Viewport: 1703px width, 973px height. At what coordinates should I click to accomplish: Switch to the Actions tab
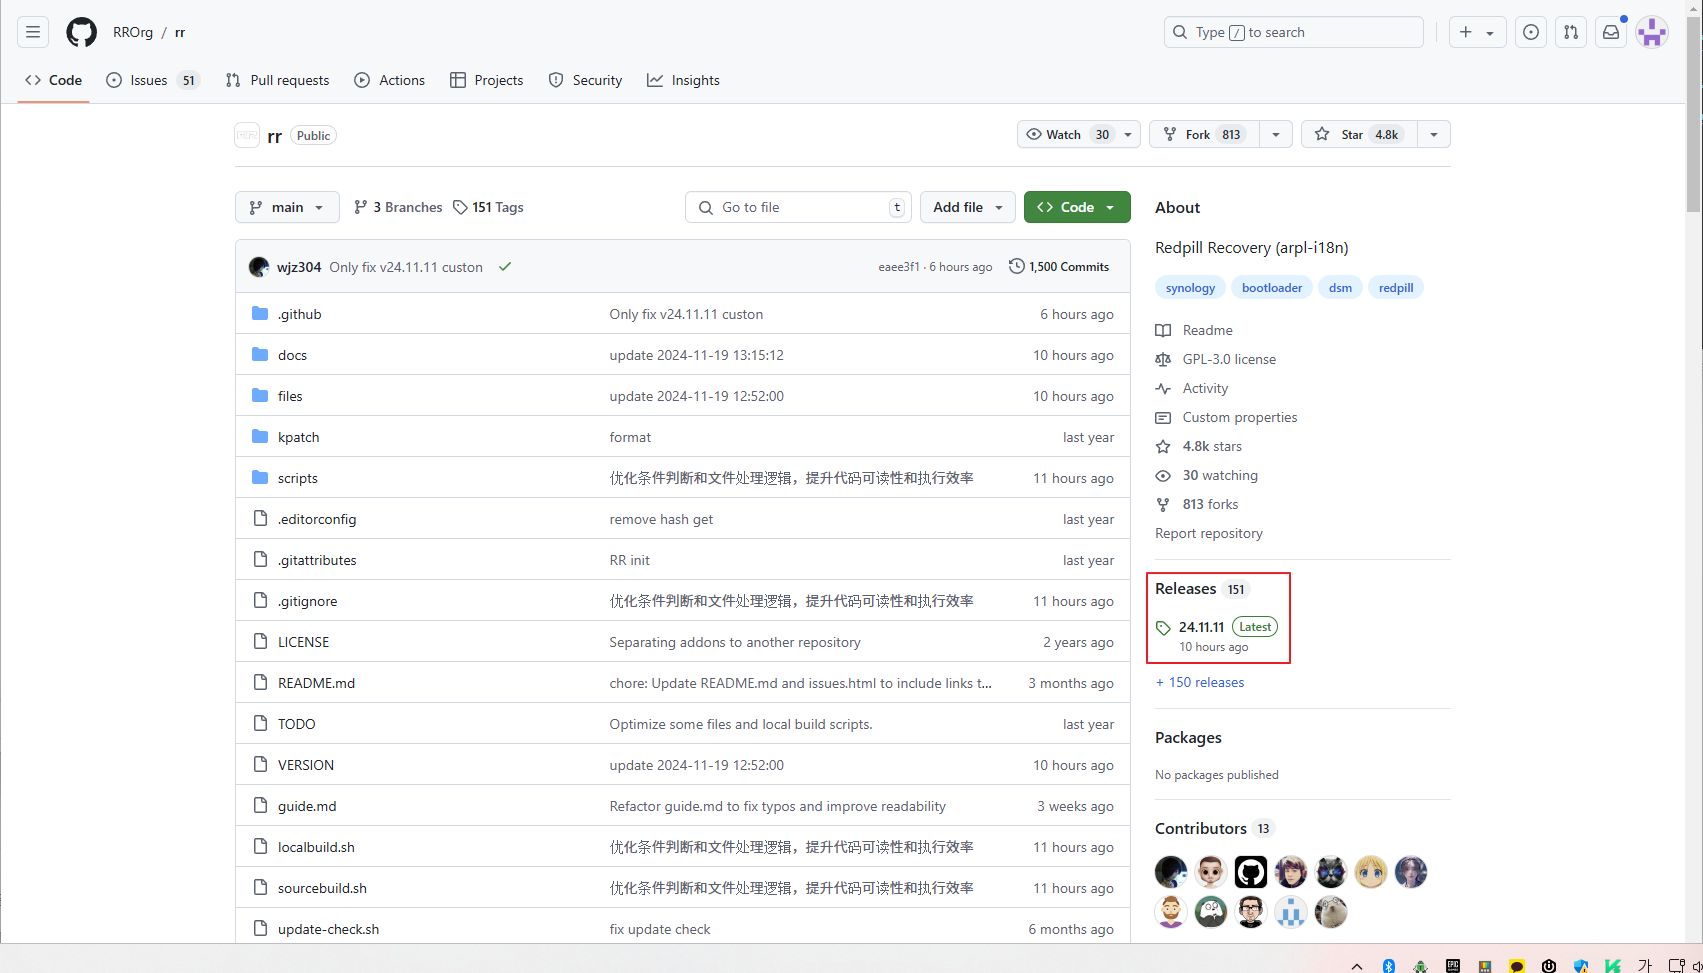point(389,80)
